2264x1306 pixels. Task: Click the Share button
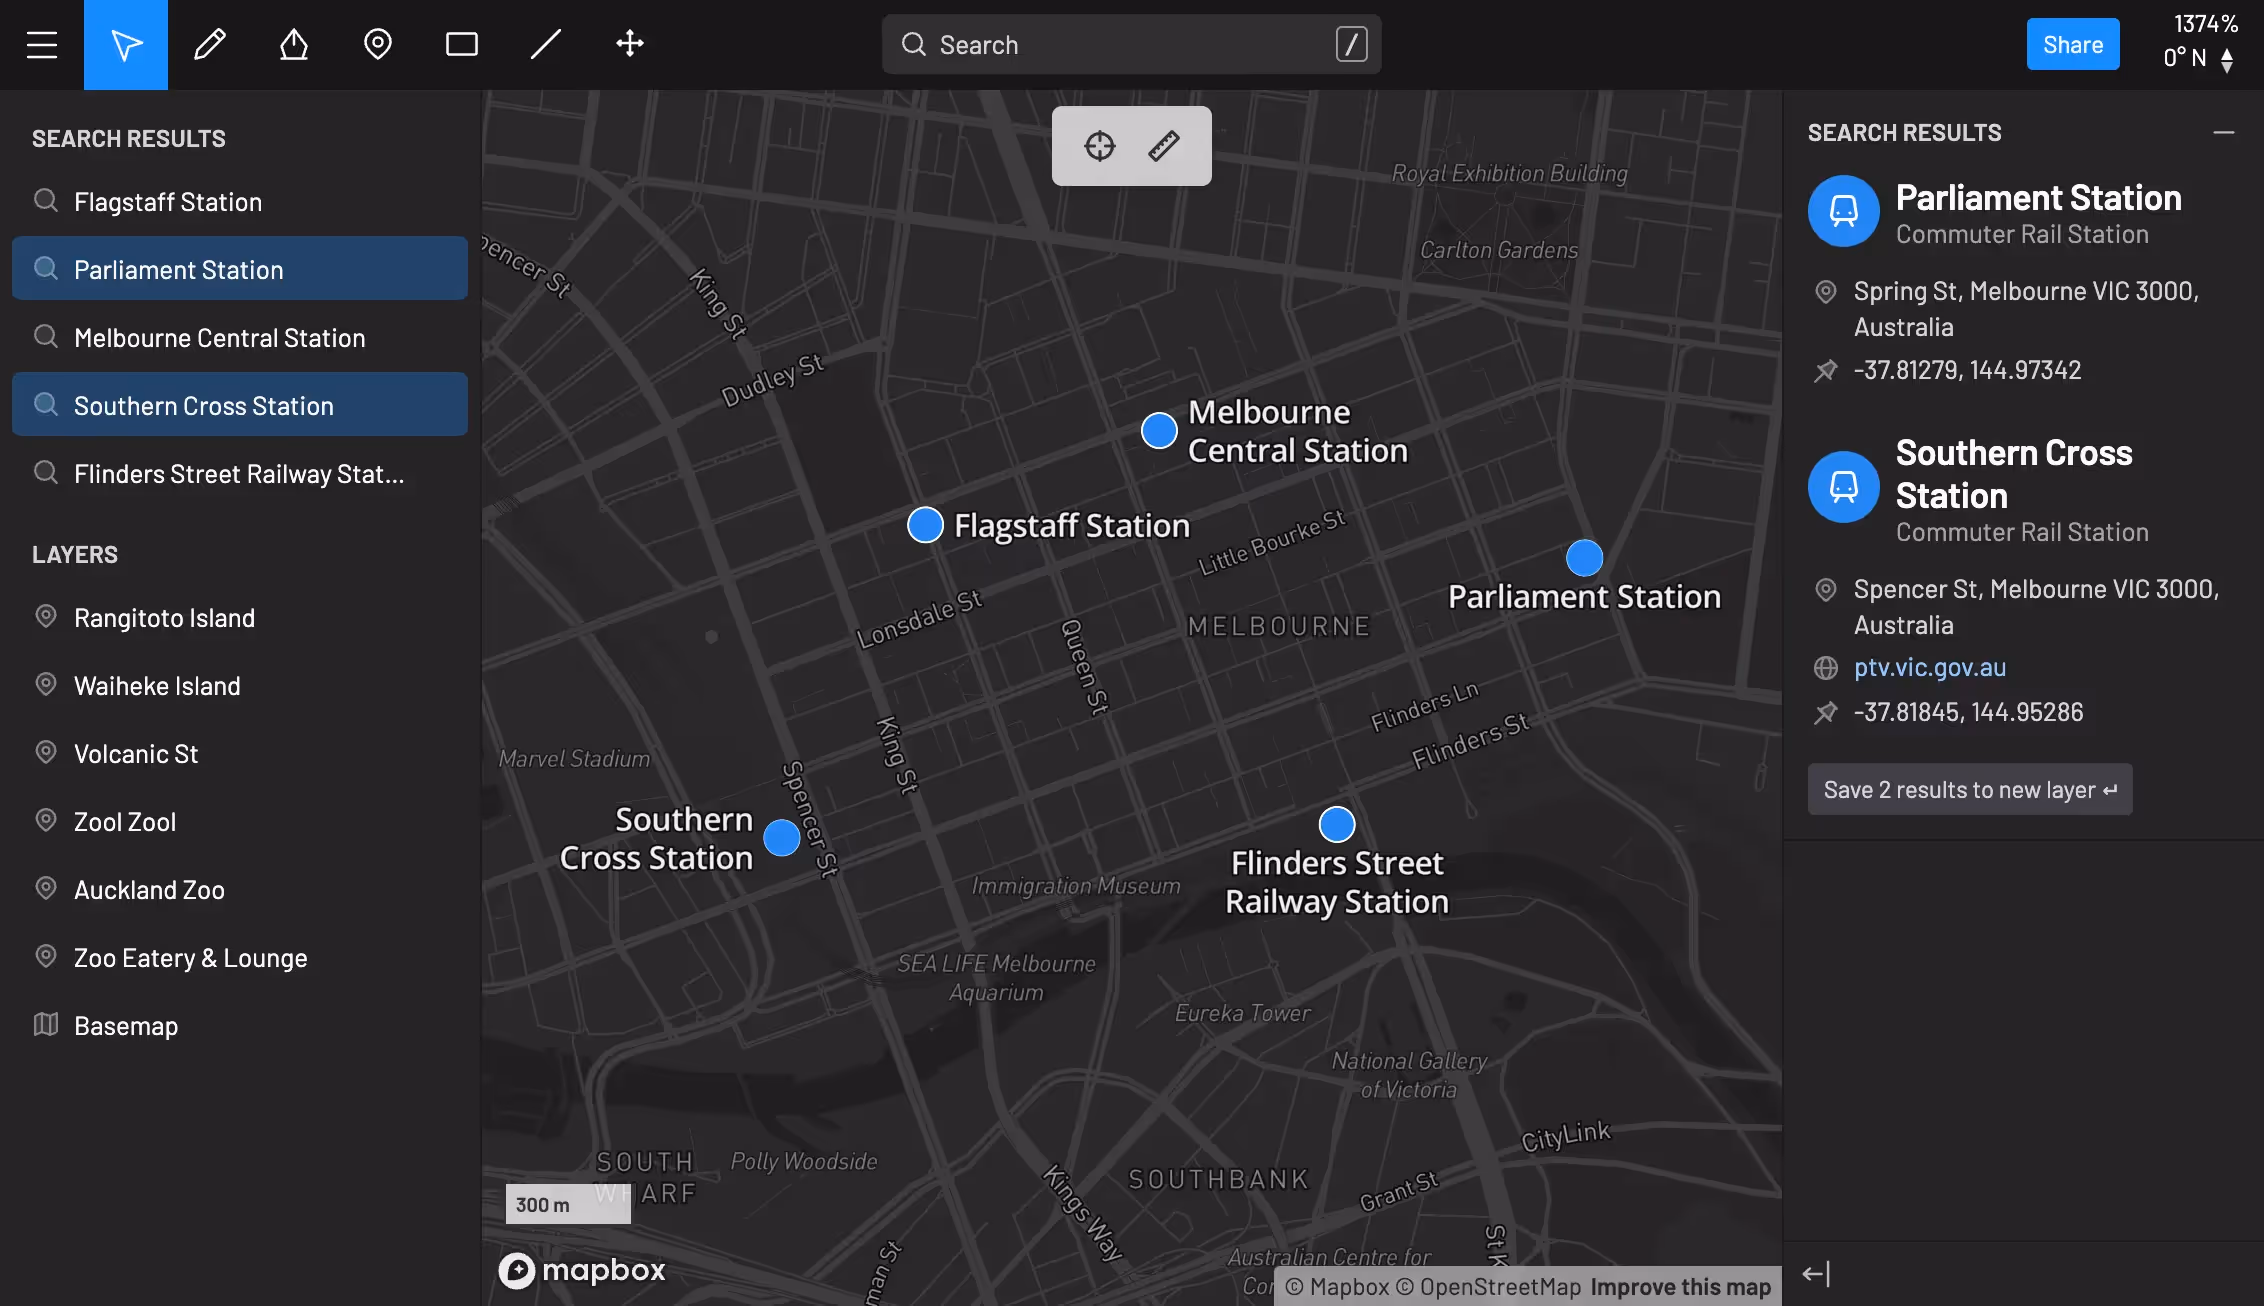[x=2072, y=43]
